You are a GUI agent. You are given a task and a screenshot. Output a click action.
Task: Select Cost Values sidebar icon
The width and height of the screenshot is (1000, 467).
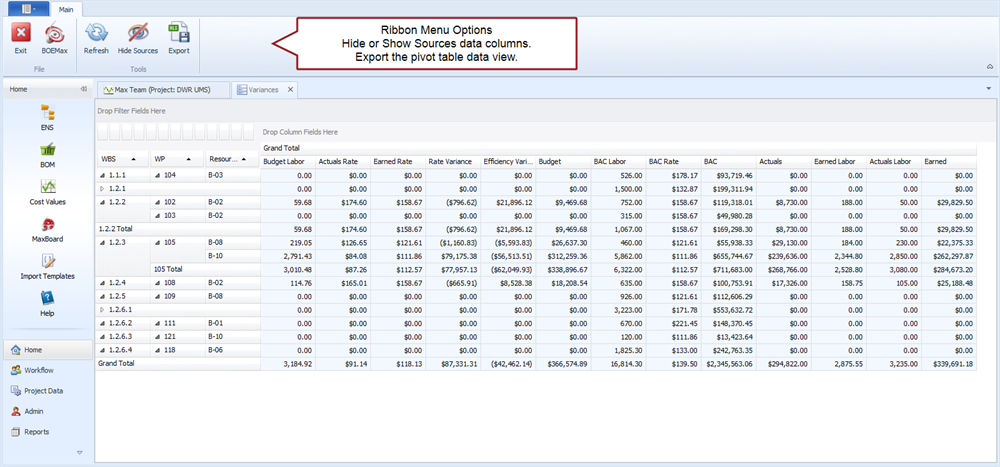tap(47, 188)
